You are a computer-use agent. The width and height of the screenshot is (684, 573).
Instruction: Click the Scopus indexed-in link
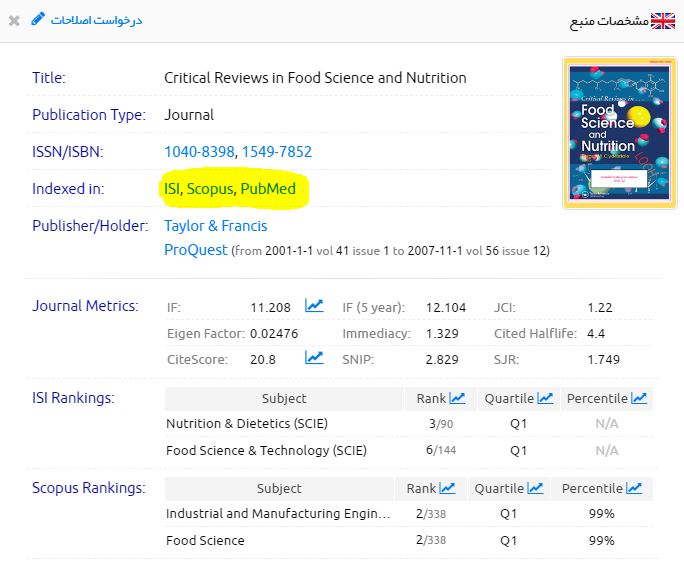tap(210, 189)
